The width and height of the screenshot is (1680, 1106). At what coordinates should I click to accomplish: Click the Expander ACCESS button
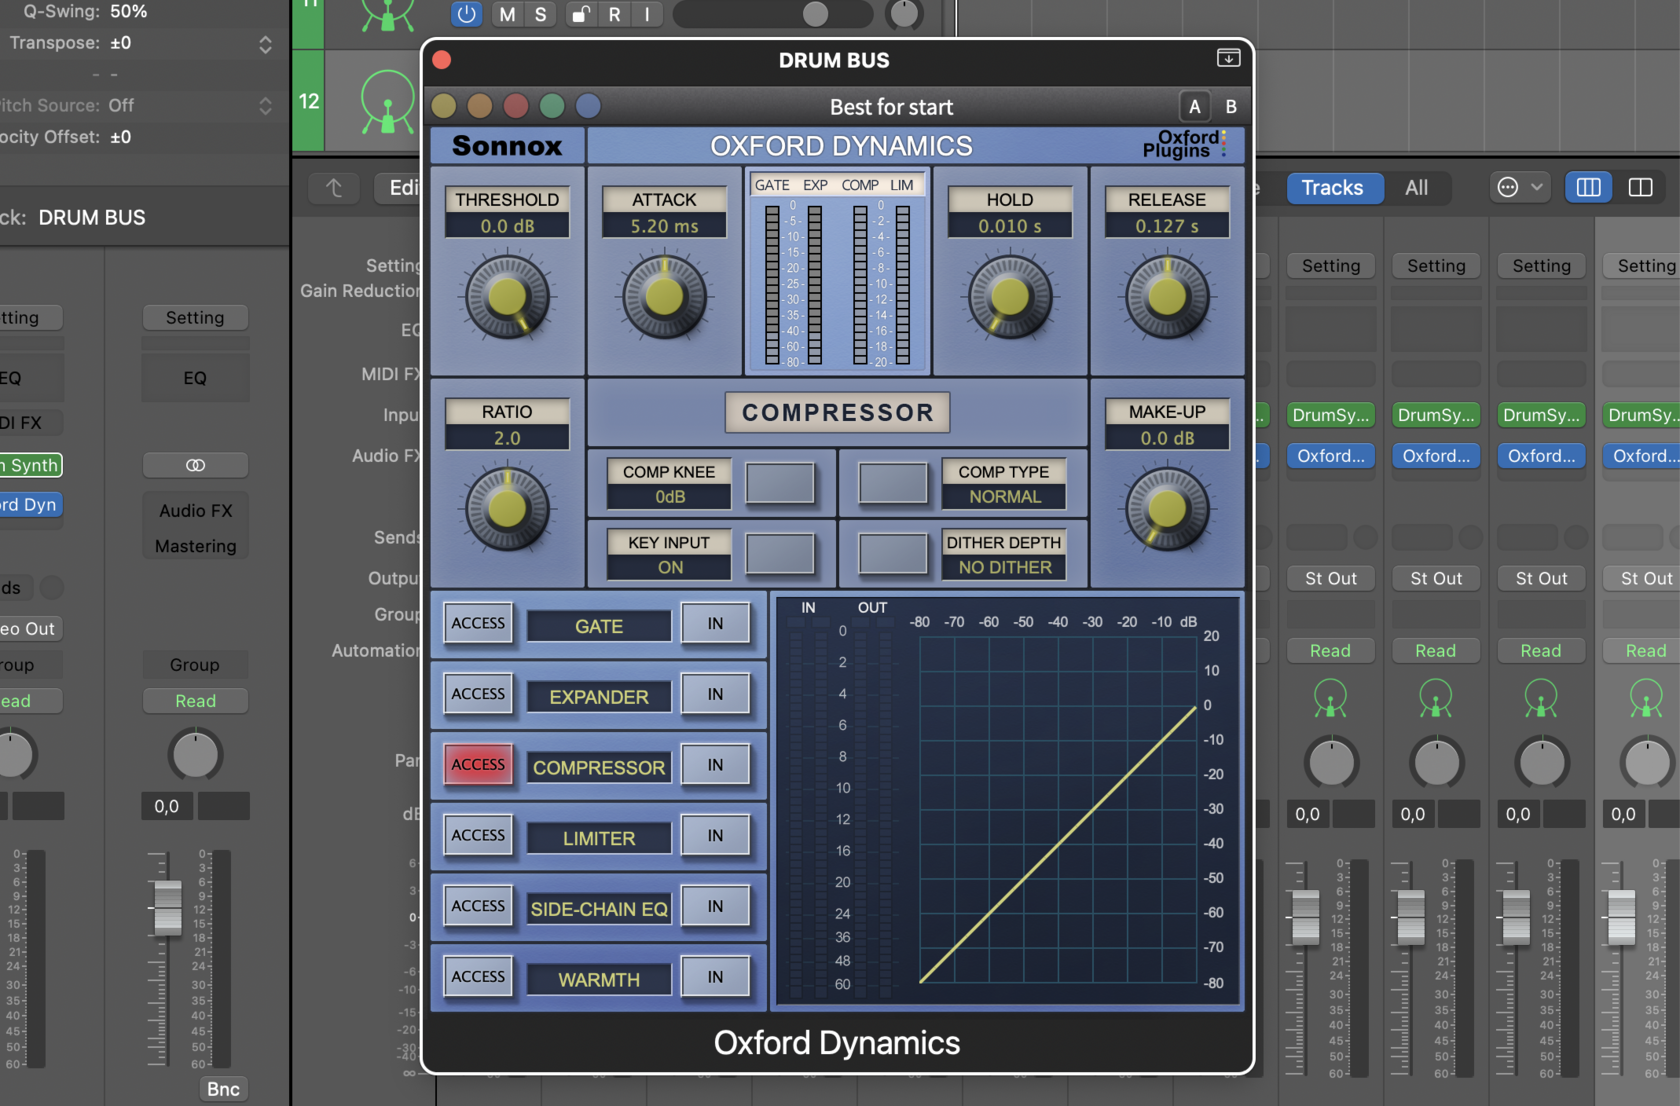pos(478,694)
